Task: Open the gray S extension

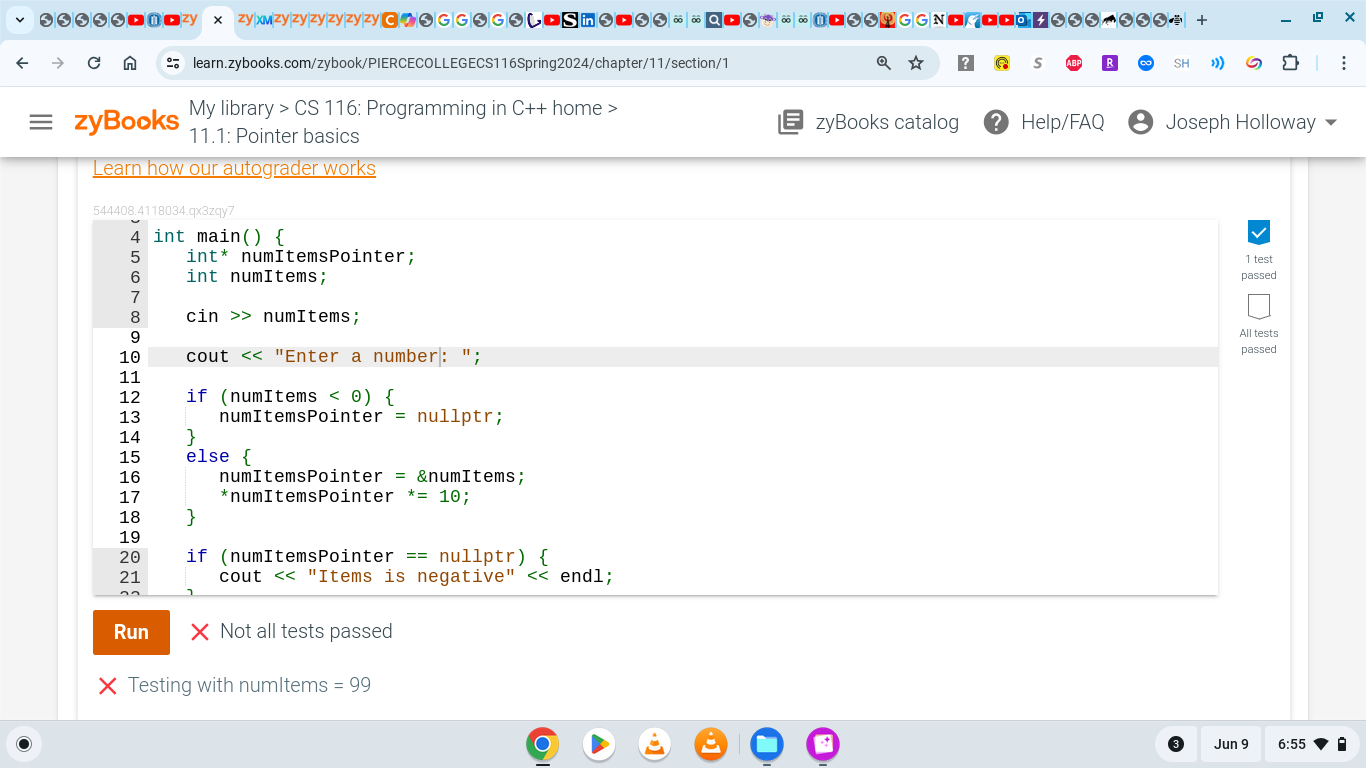Action: tap(1038, 63)
